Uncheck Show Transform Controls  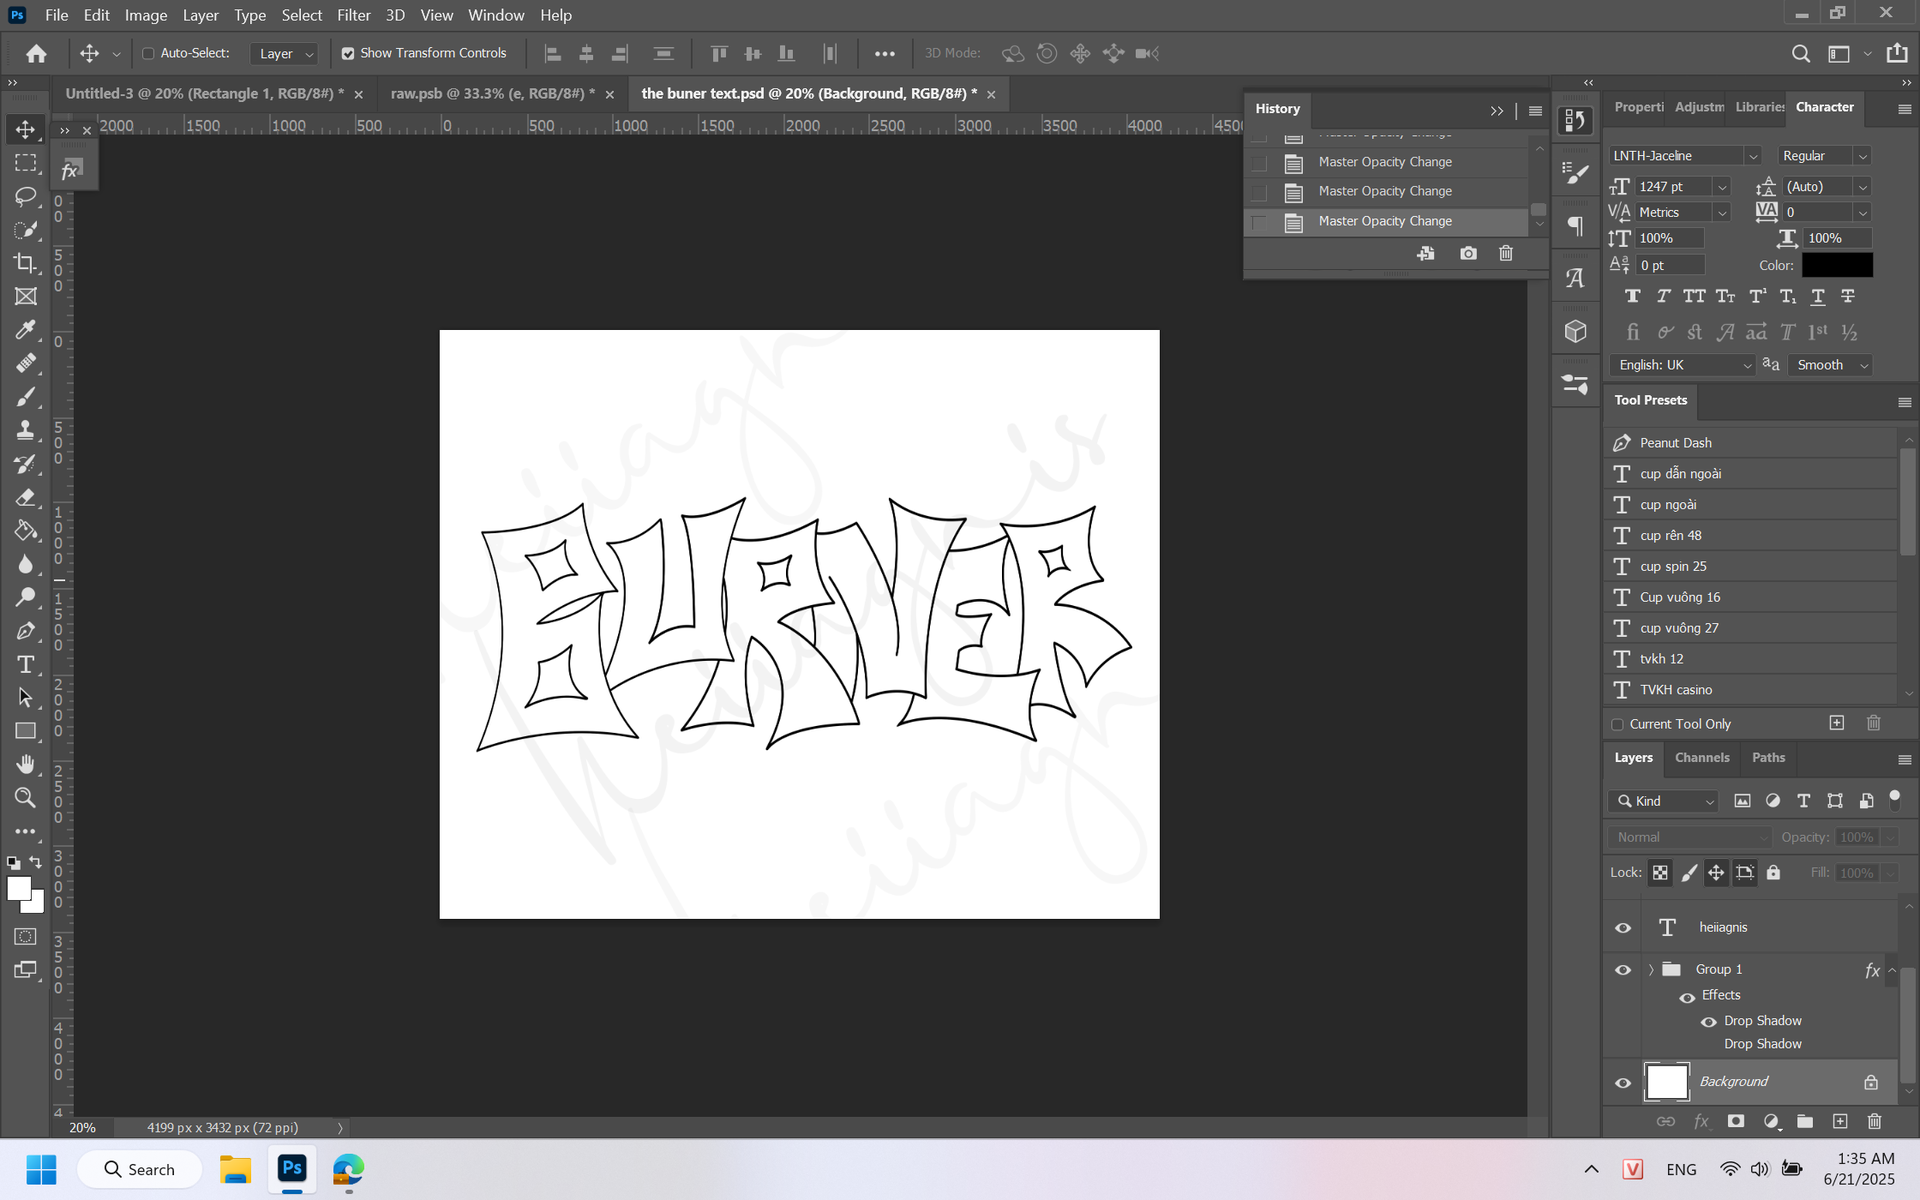[348, 54]
